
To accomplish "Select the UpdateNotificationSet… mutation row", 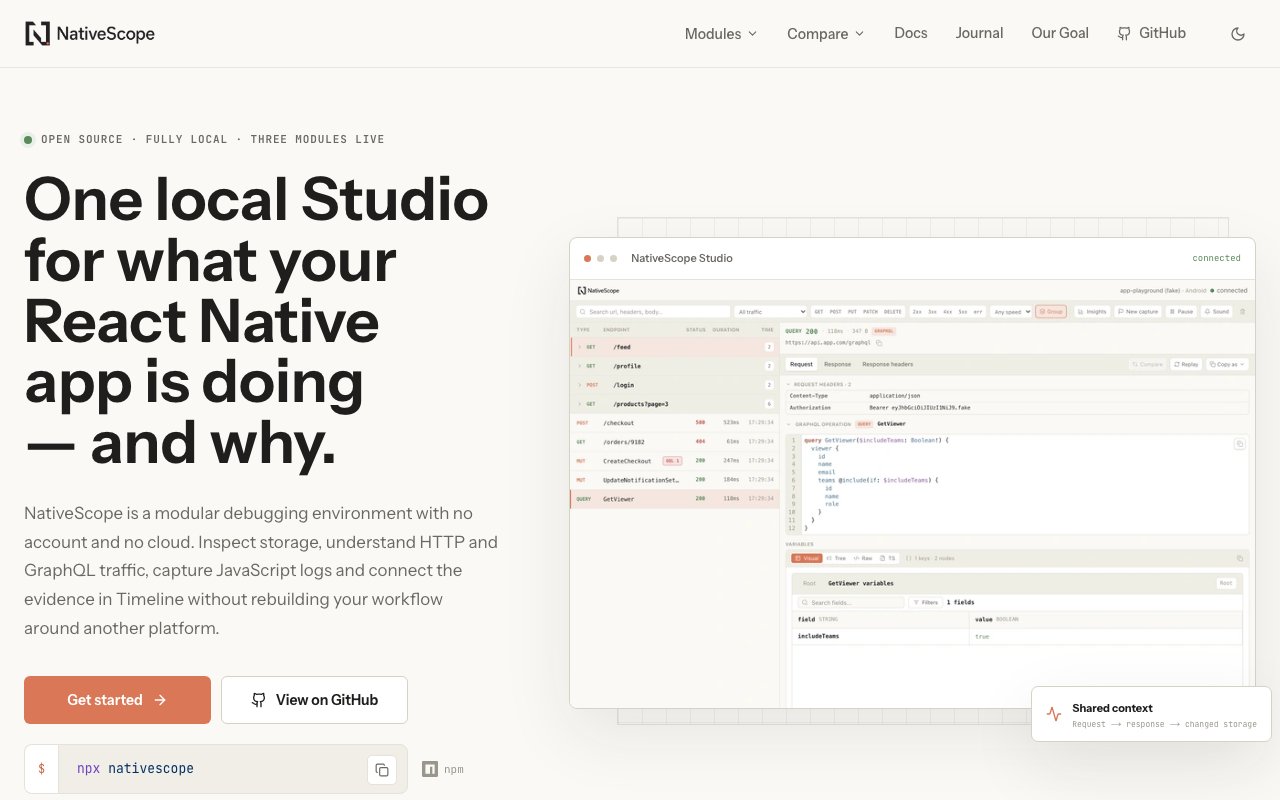I will pyautogui.click(x=674, y=480).
